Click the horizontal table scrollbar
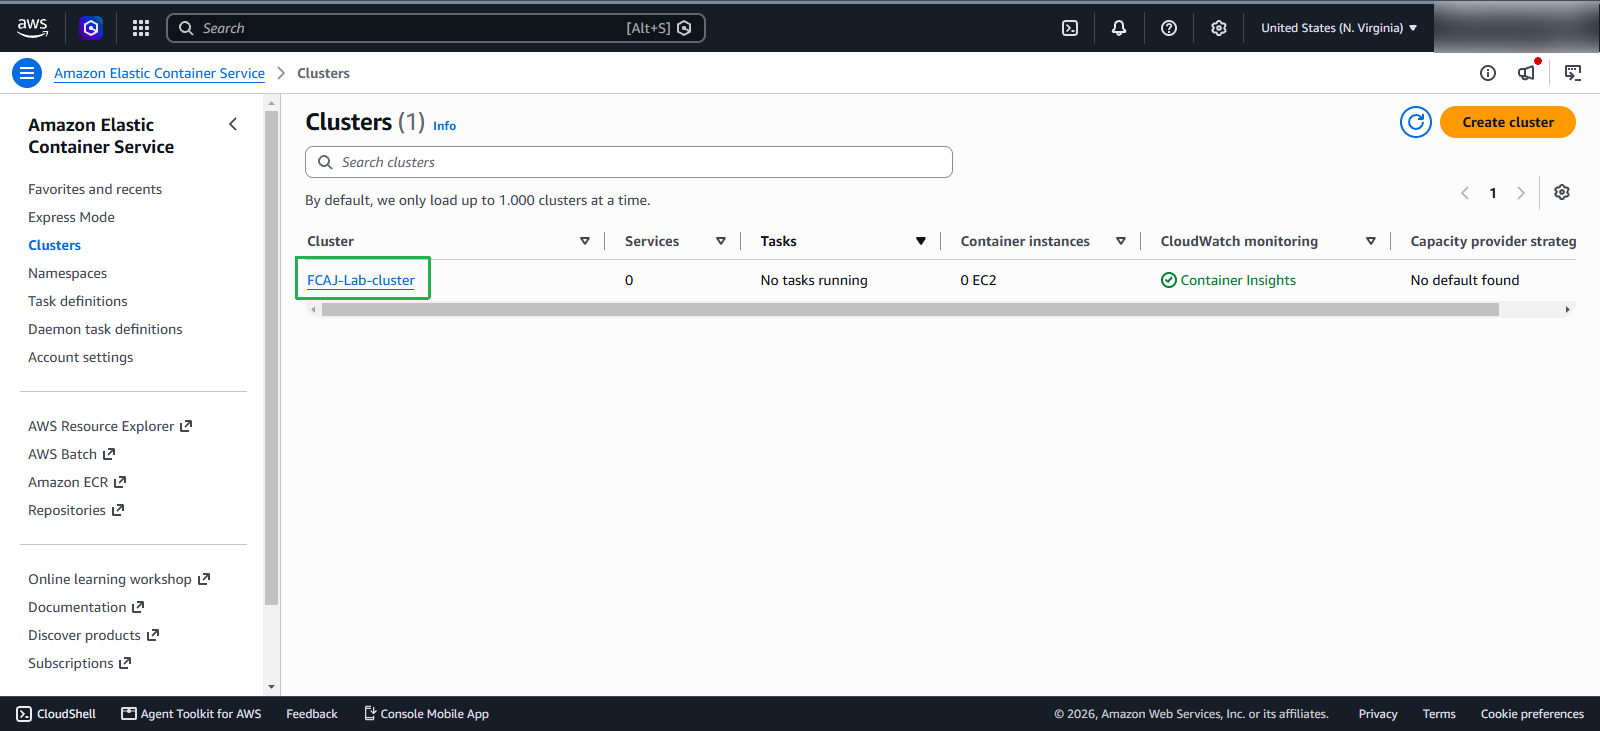1600x731 pixels. point(910,310)
